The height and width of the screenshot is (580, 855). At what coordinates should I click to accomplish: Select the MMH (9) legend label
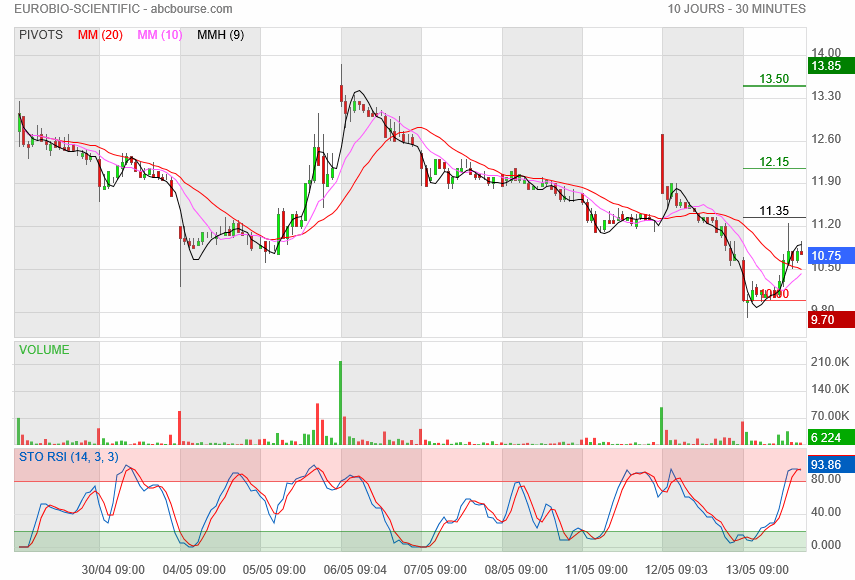click(220, 35)
